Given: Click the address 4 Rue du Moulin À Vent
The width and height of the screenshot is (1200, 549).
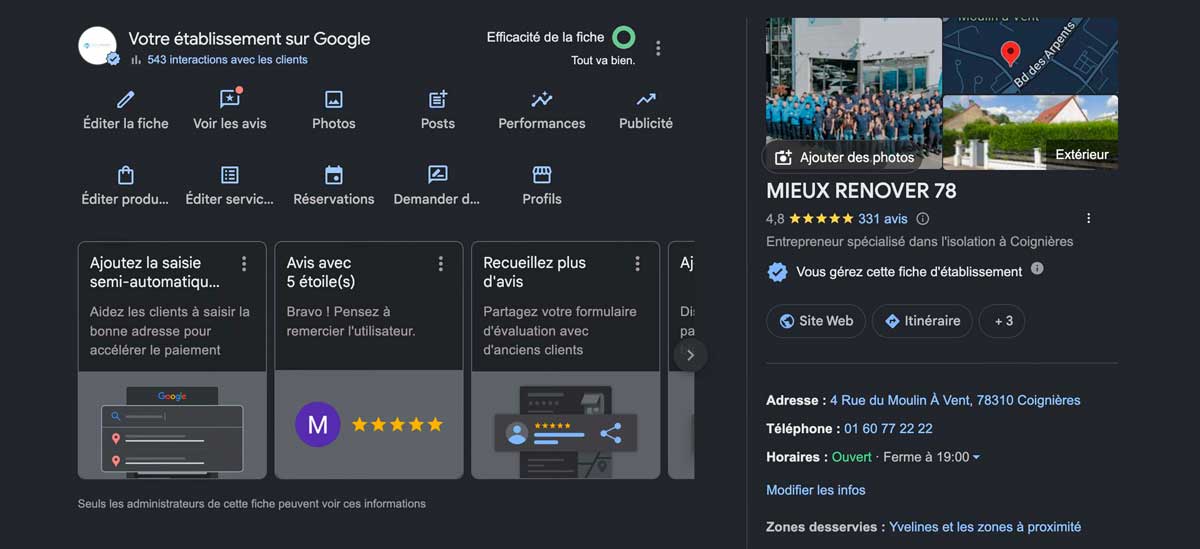Looking at the screenshot, I should [955, 400].
